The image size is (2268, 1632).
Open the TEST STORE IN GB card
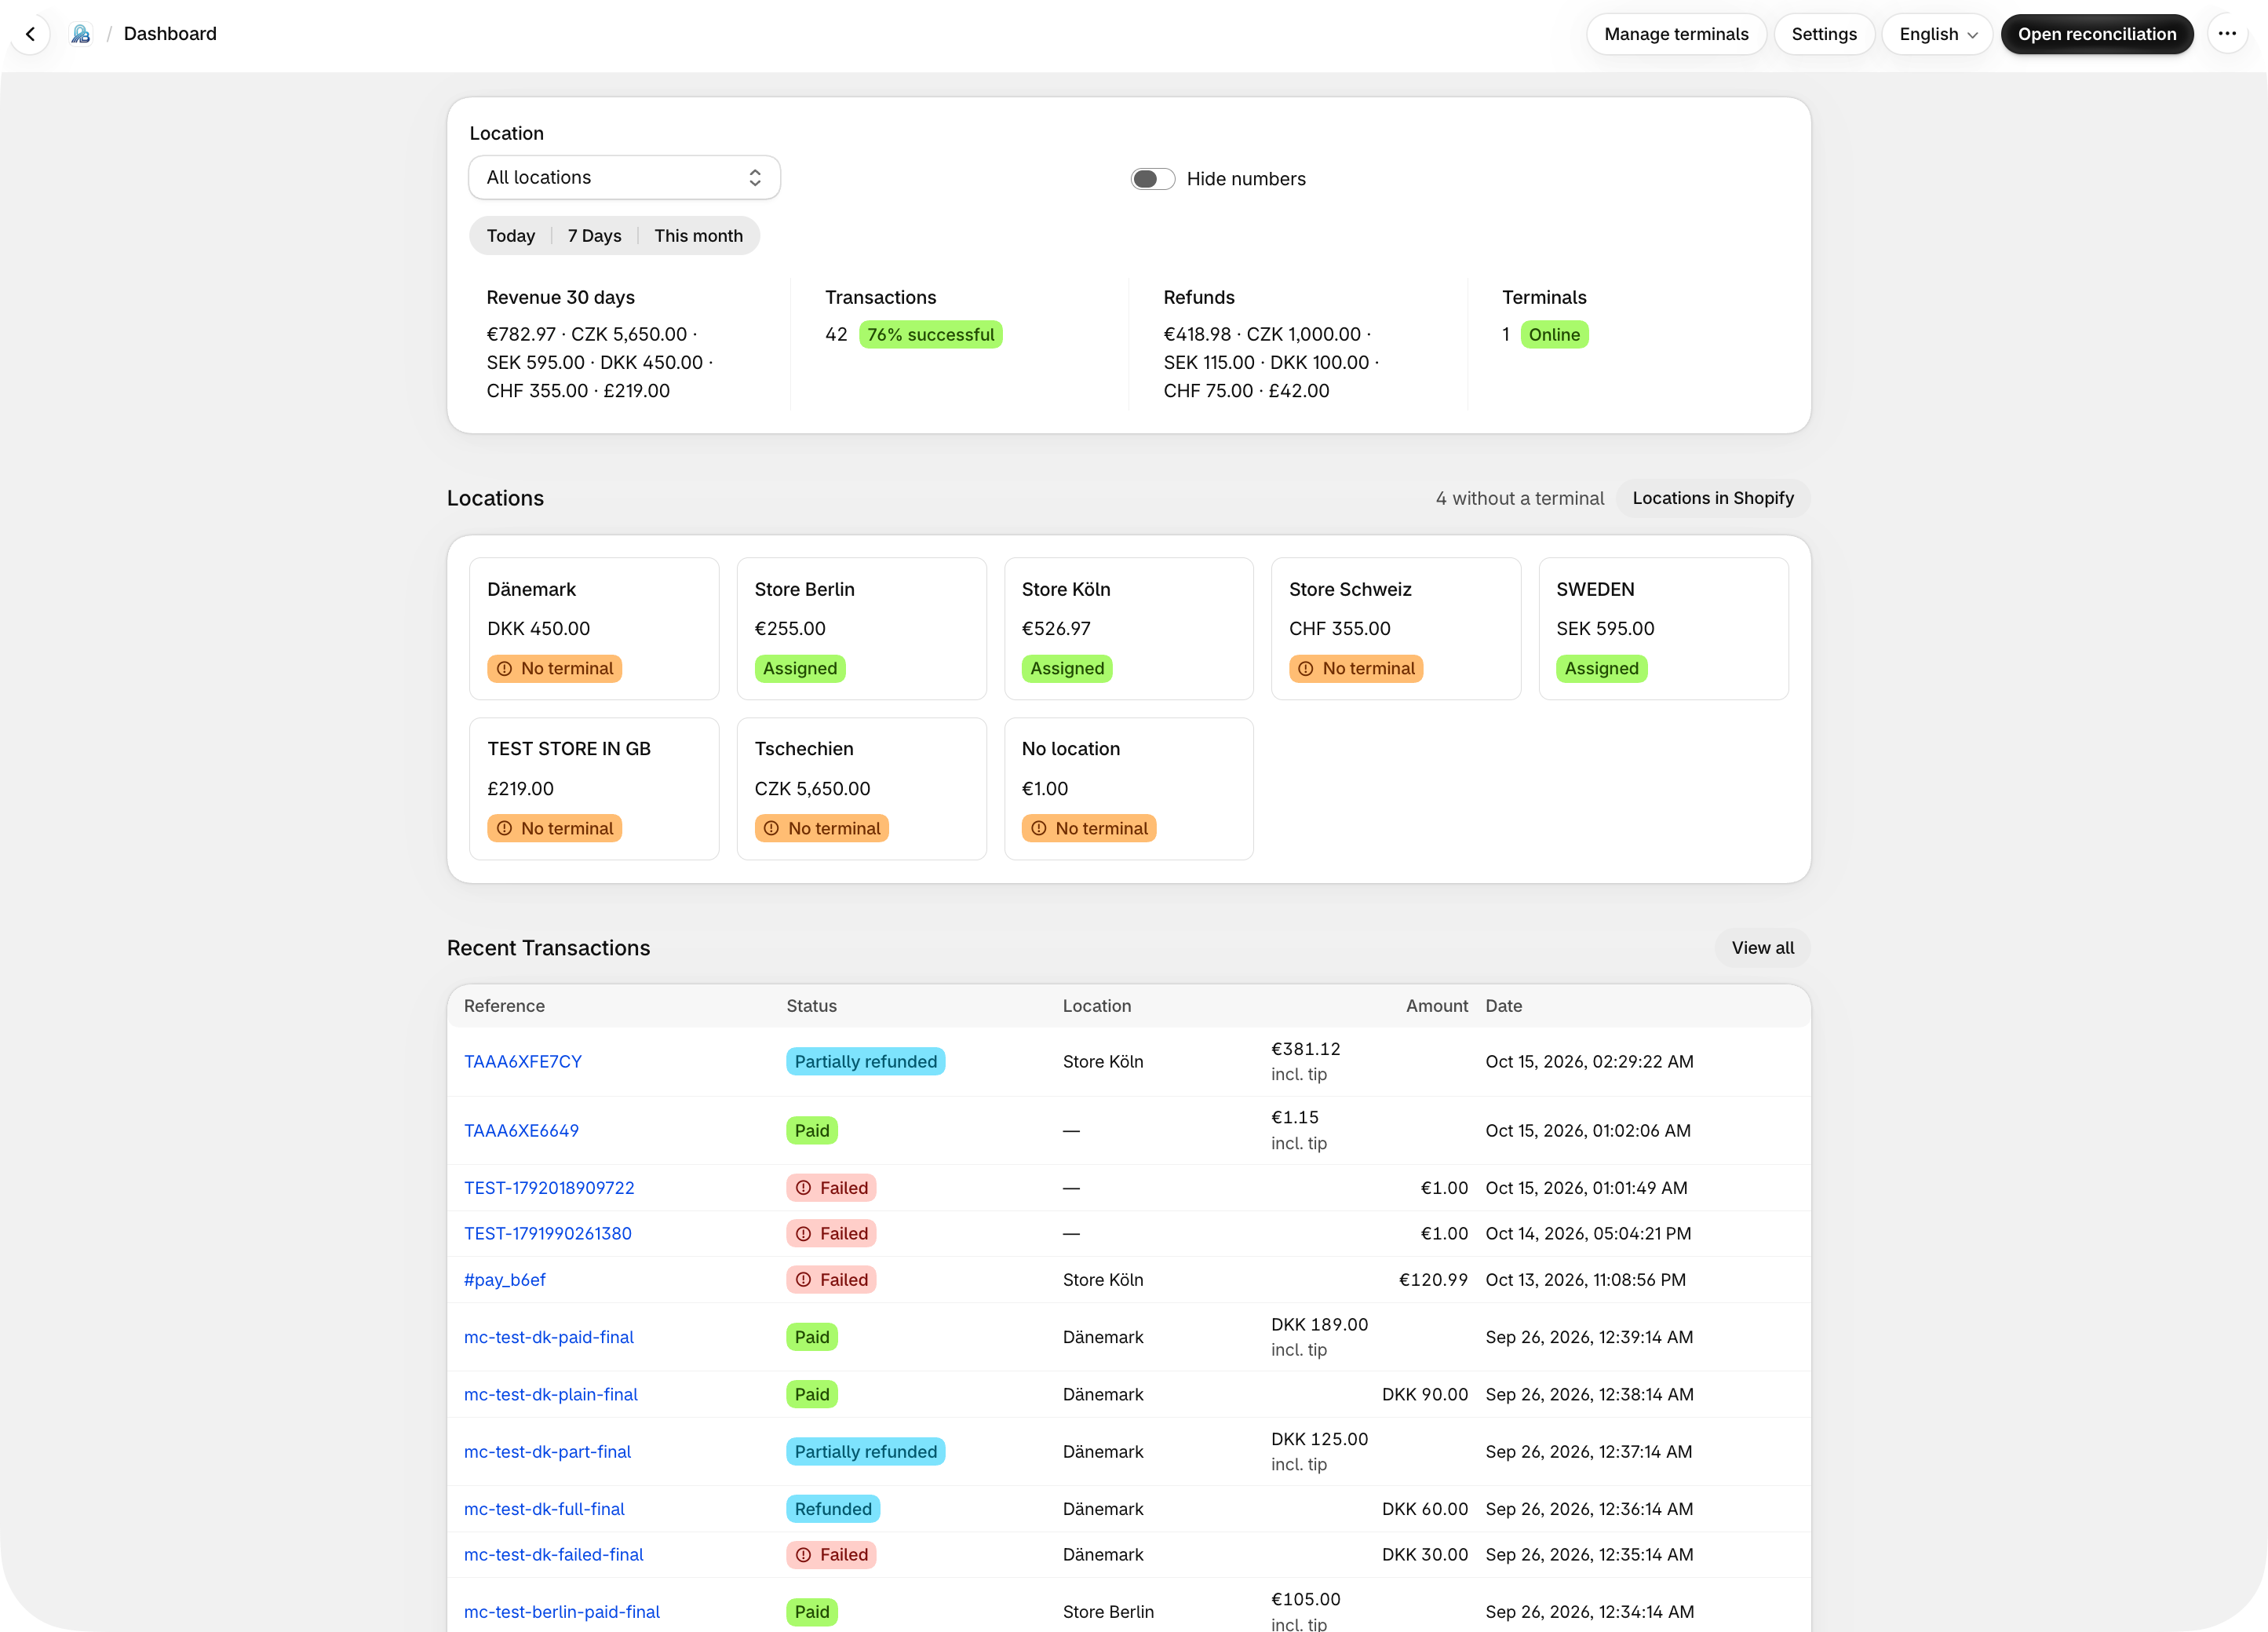click(x=594, y=788)
